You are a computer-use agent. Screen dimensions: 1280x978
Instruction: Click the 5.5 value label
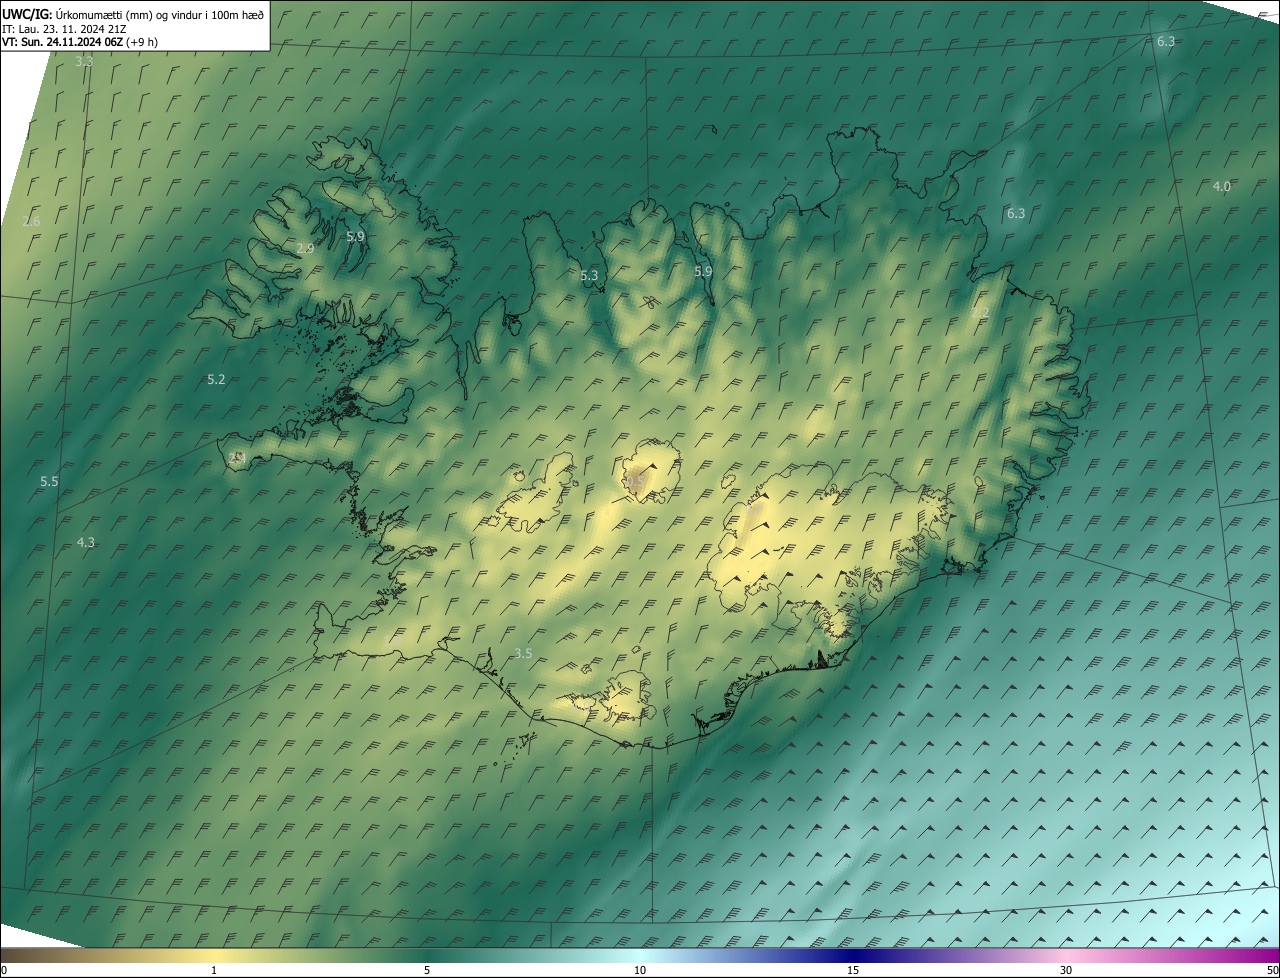pyautogui.click(x=49, y=482)
